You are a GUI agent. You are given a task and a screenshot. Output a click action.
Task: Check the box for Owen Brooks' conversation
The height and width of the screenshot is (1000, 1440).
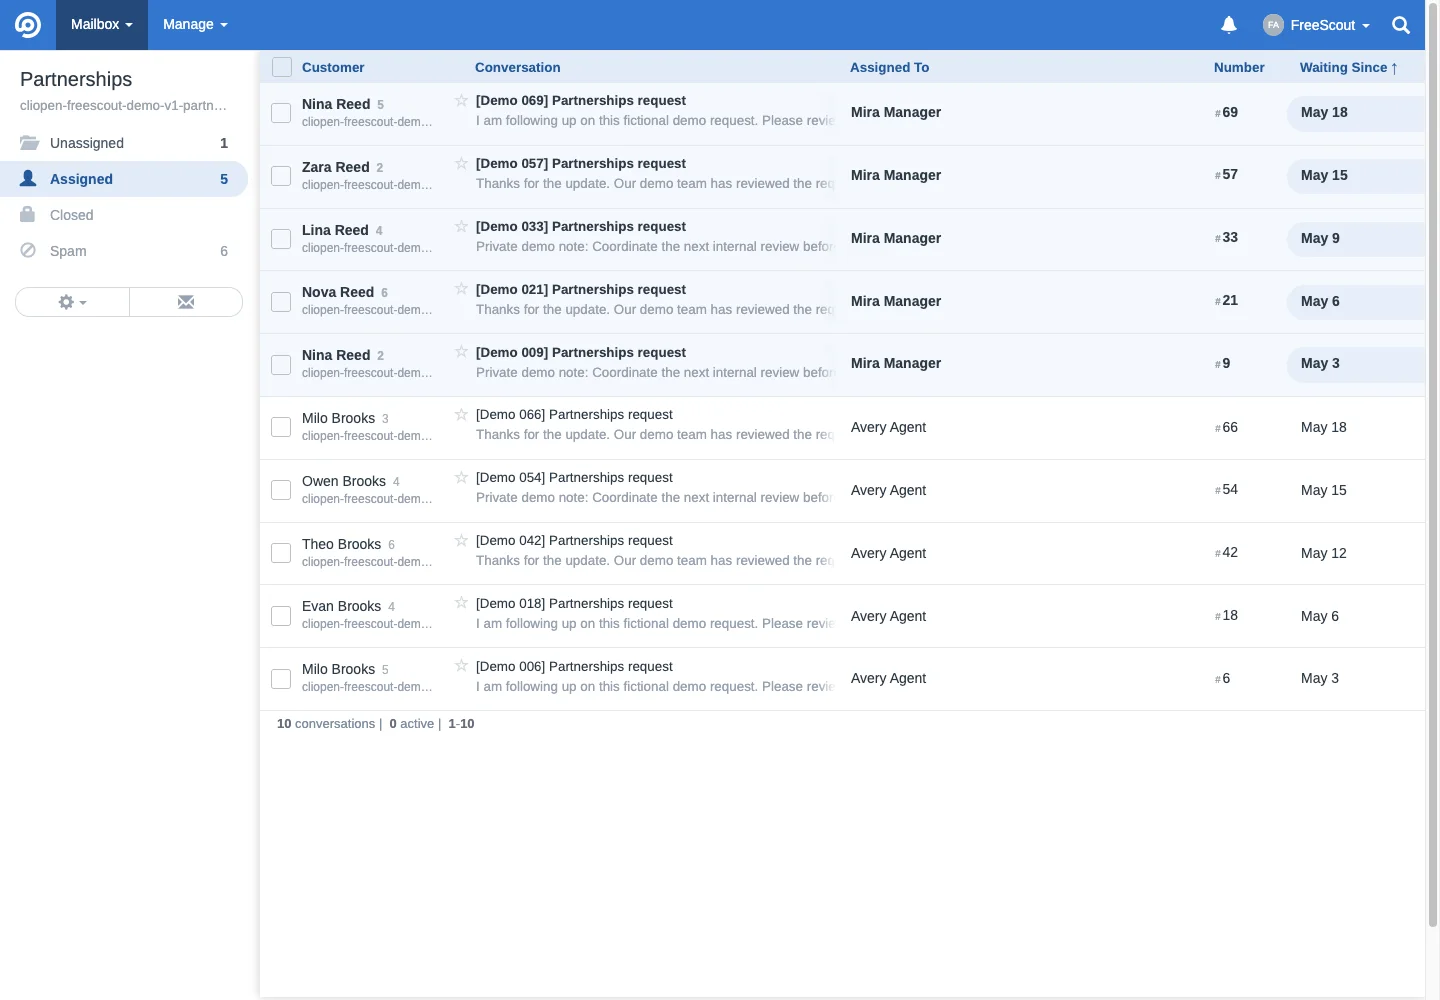[281, 490]
